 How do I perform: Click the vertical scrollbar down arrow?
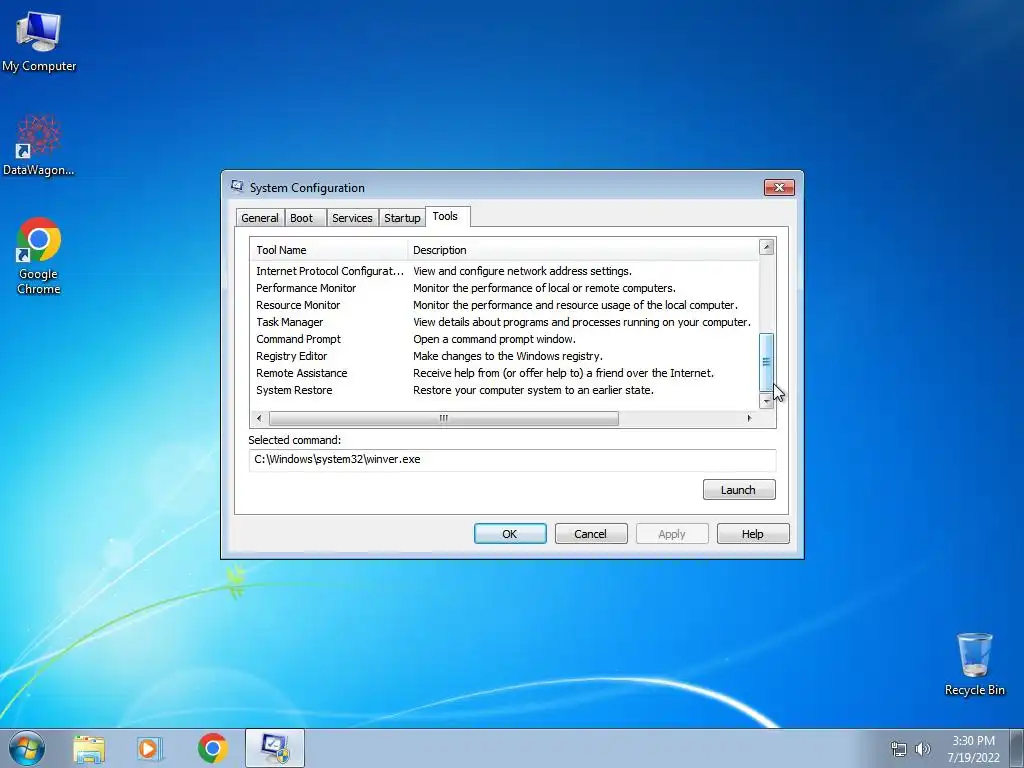(767, 401)
